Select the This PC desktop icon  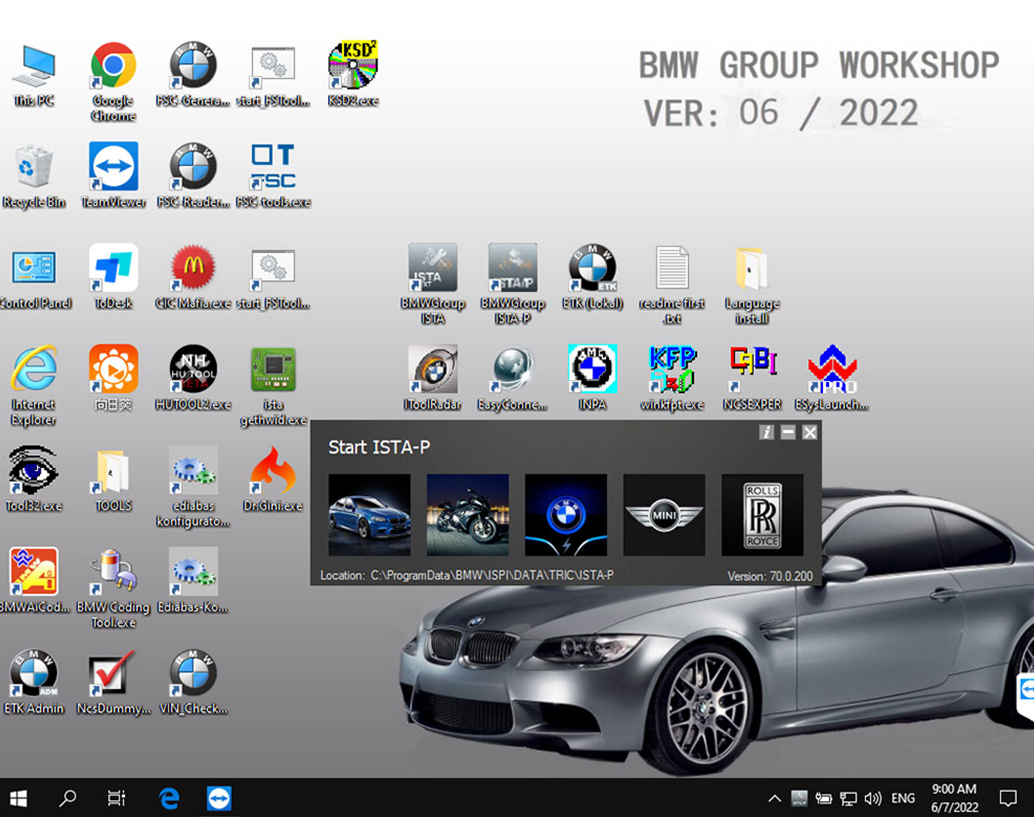[34, 74]
